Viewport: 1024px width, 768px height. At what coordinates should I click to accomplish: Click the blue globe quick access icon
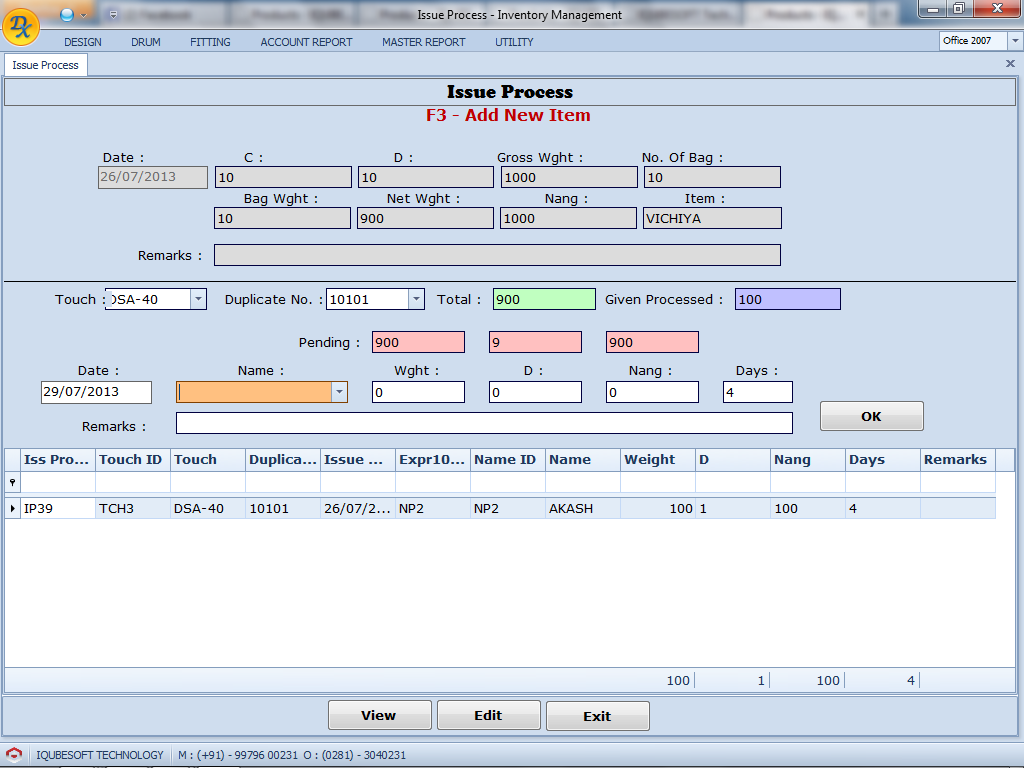point(67,14)
